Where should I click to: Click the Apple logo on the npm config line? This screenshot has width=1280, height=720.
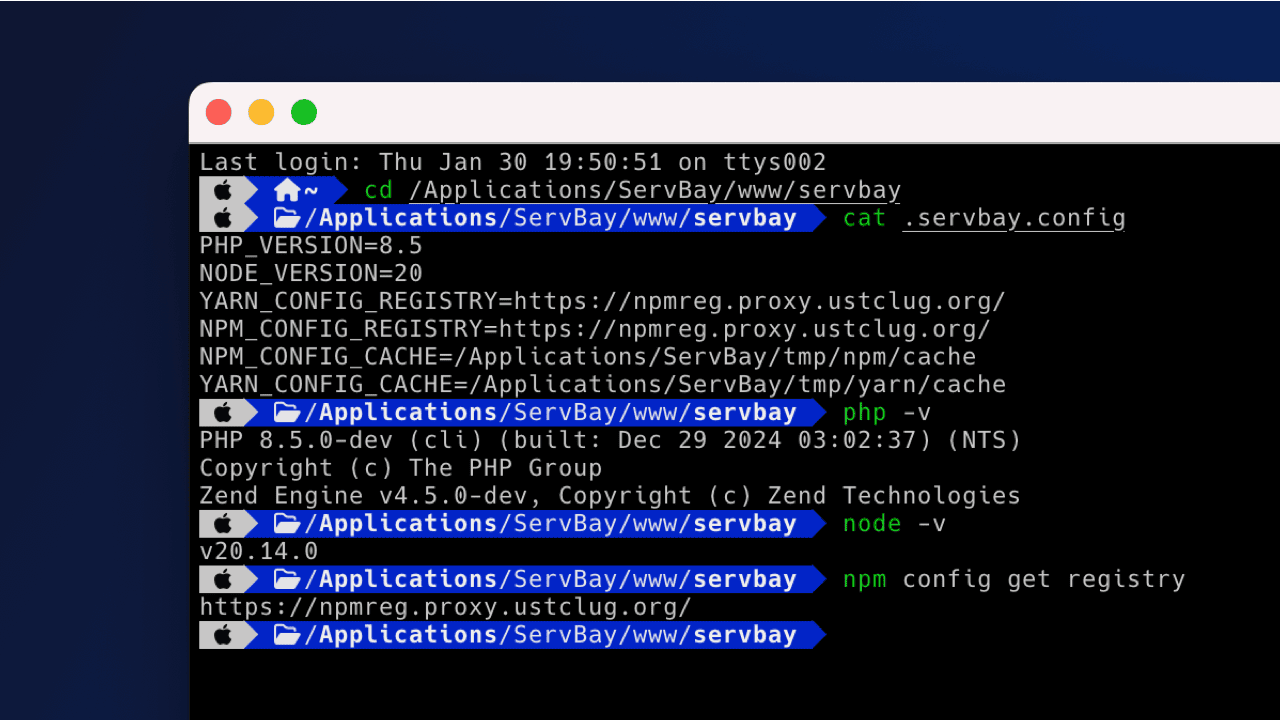[x=222, y=579]
